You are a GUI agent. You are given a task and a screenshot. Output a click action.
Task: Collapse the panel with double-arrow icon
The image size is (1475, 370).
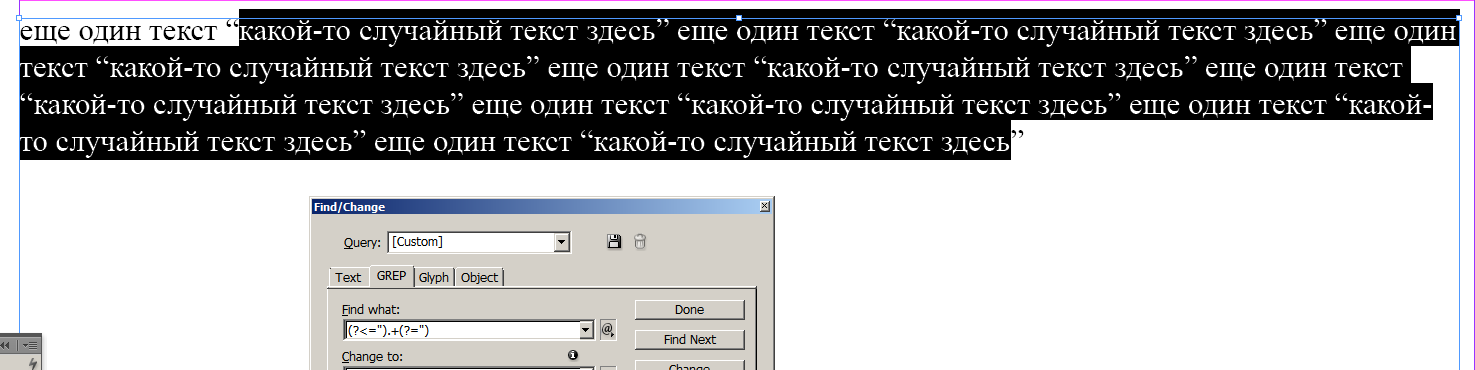(6, 344)
